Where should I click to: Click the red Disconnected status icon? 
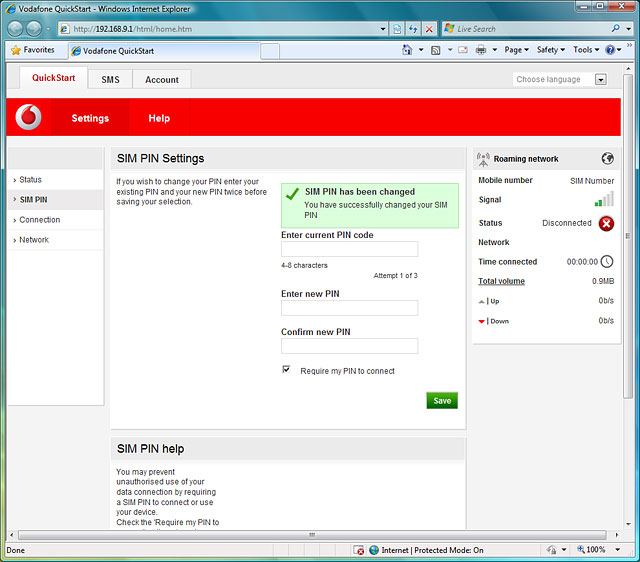(x=606, y=223)
